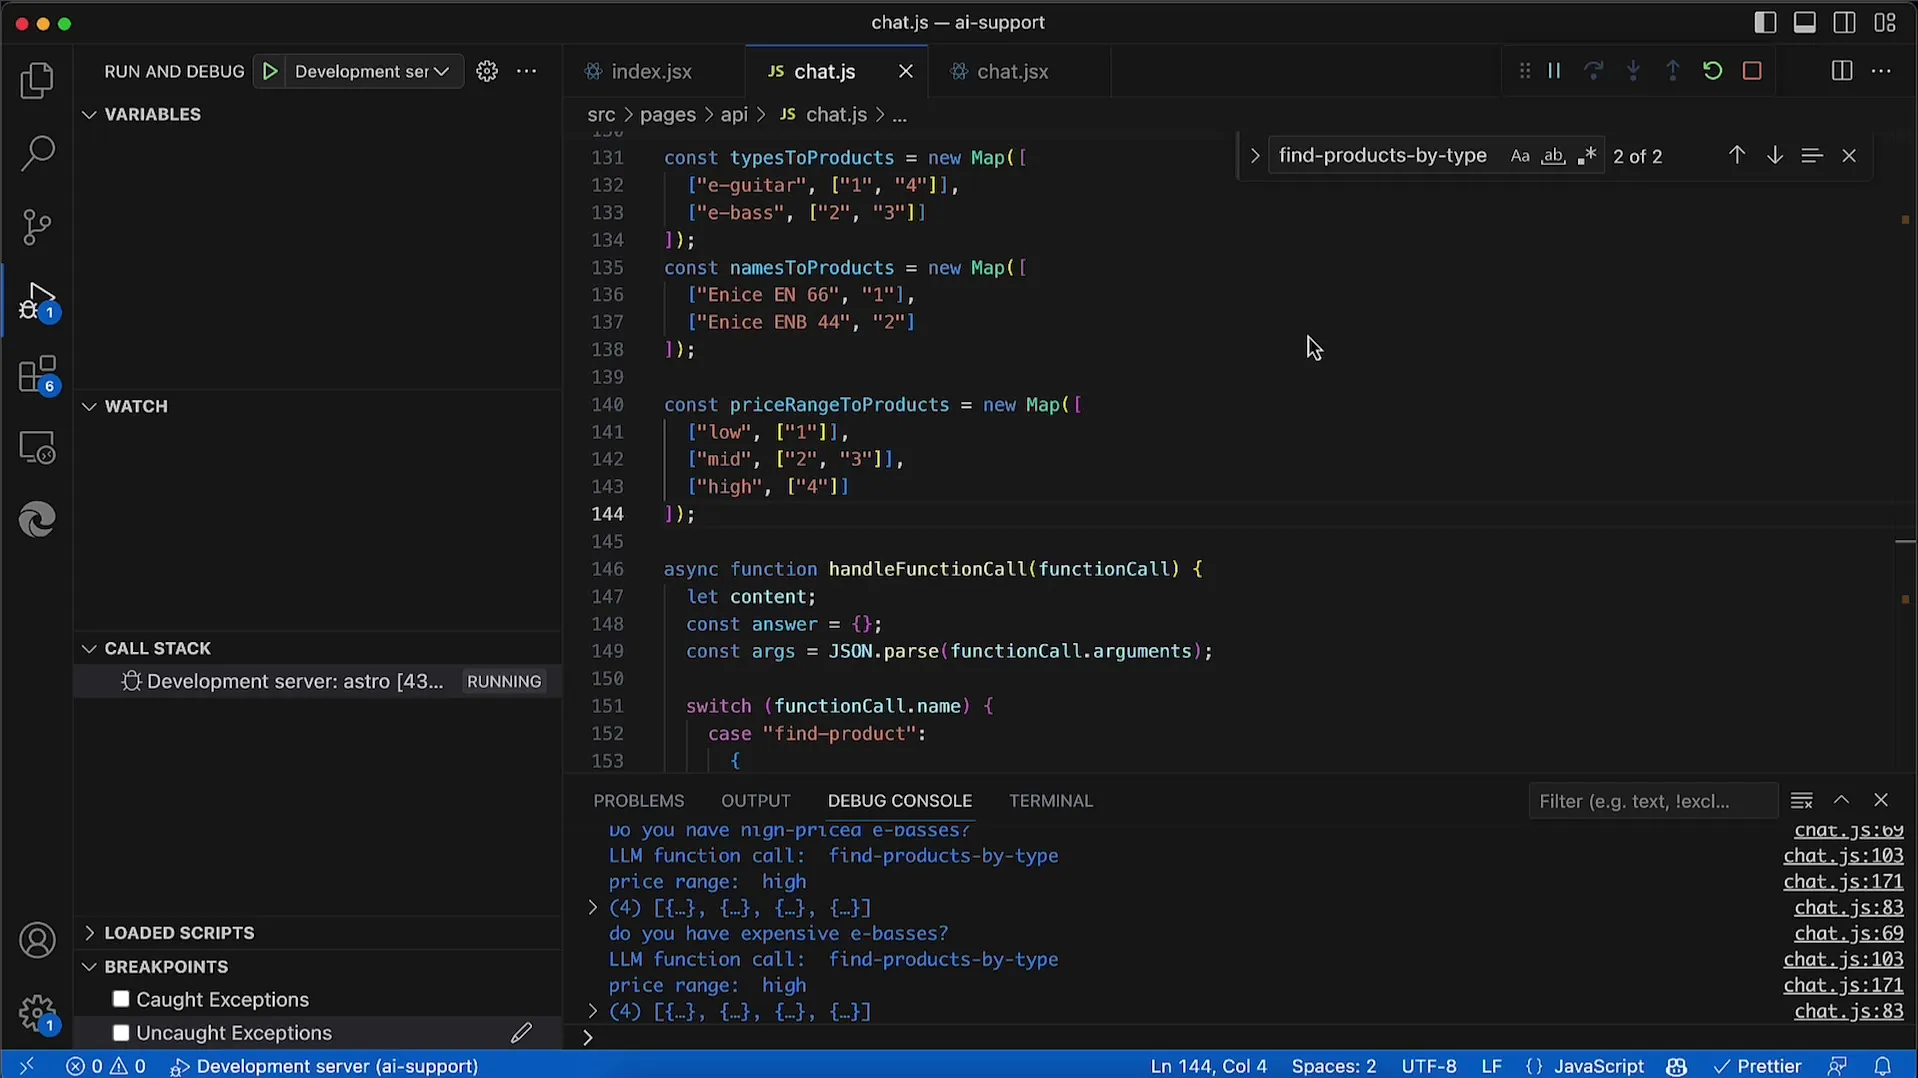Pause the debug session
Image resolution: width=1918 pixels, height=1078 pixels.
[1554, 71]
